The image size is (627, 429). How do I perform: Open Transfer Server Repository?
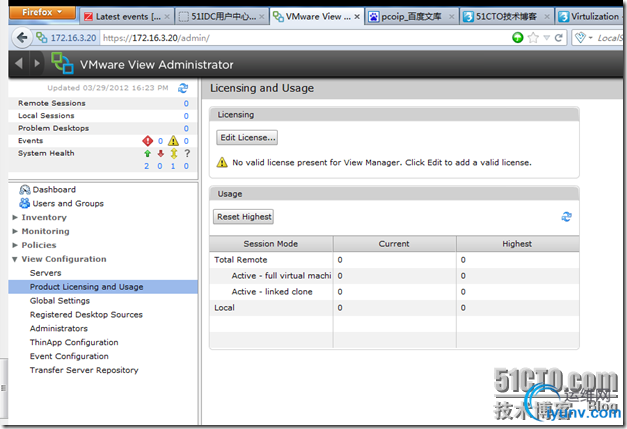[x=84, y=370]
